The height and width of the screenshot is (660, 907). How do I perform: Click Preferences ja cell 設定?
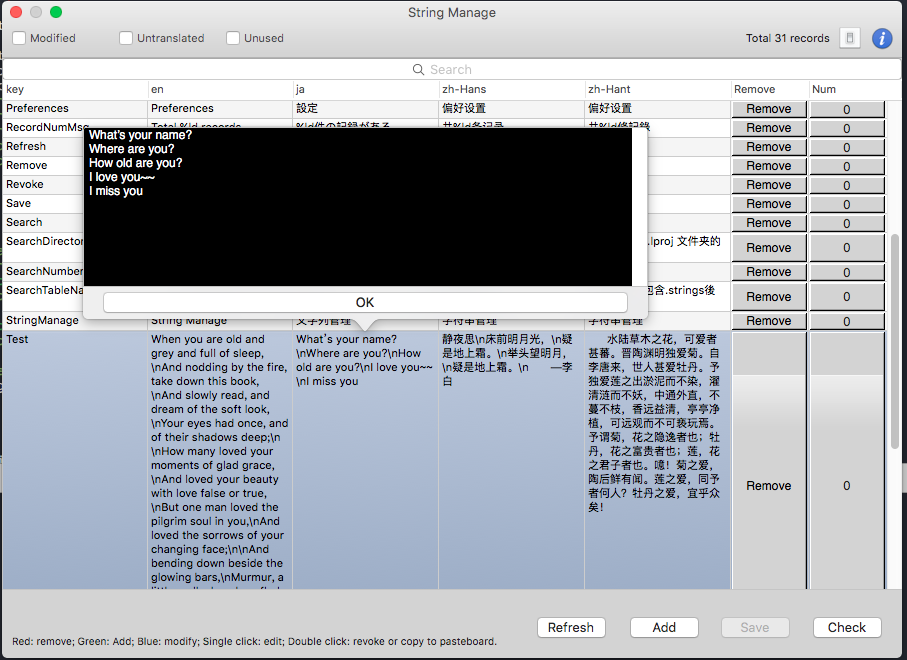pos(366,109)
